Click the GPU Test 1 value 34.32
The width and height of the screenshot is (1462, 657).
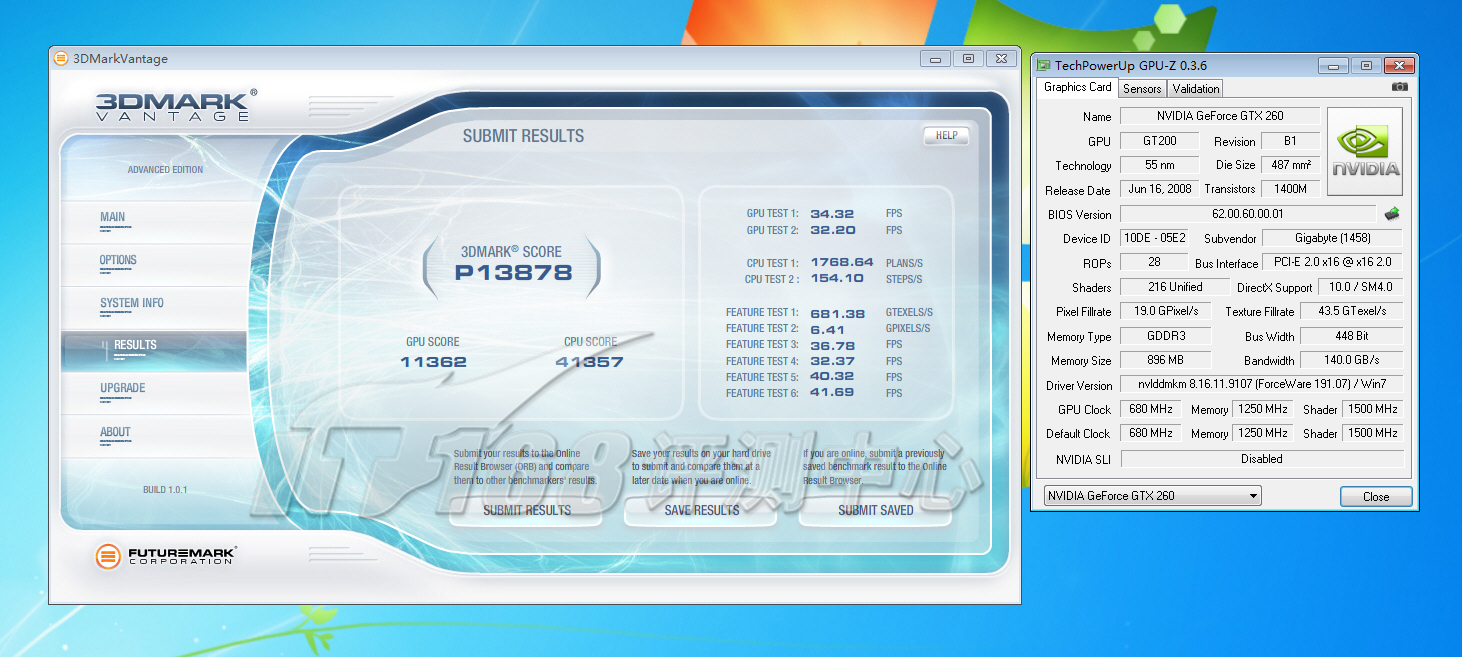point(832,213)
